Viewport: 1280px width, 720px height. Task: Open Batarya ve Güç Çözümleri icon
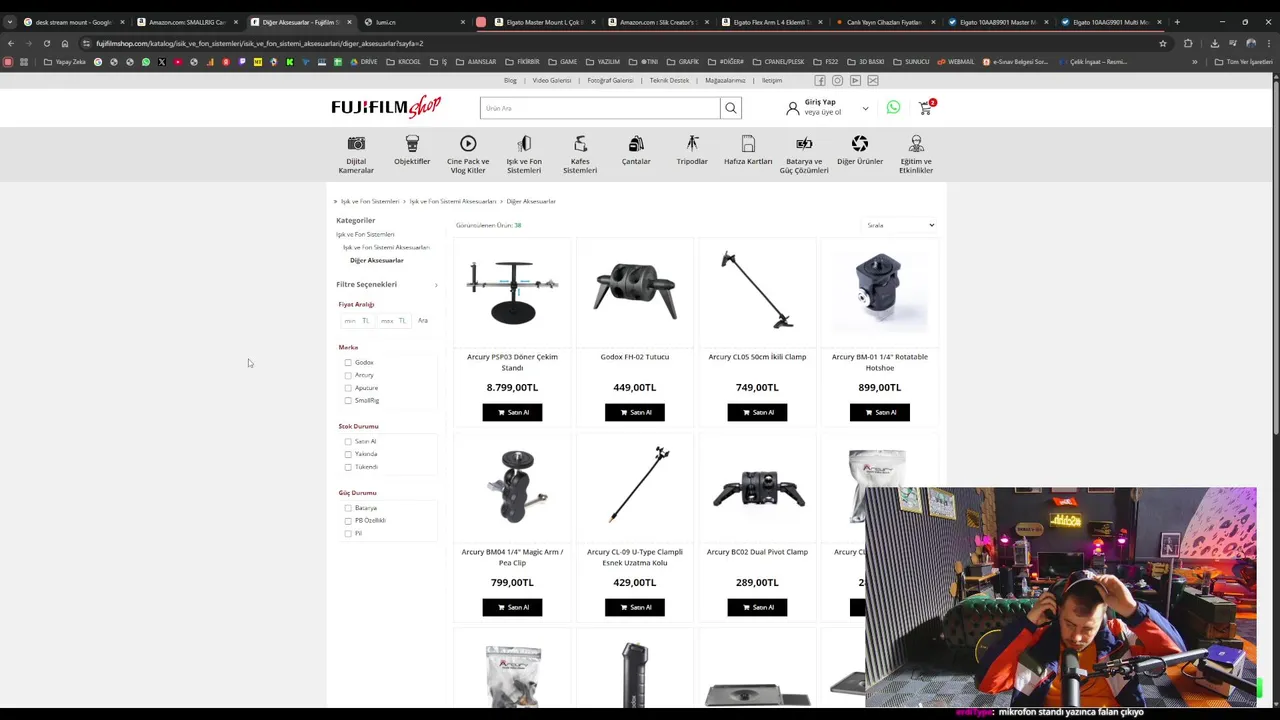coord(804,144)
